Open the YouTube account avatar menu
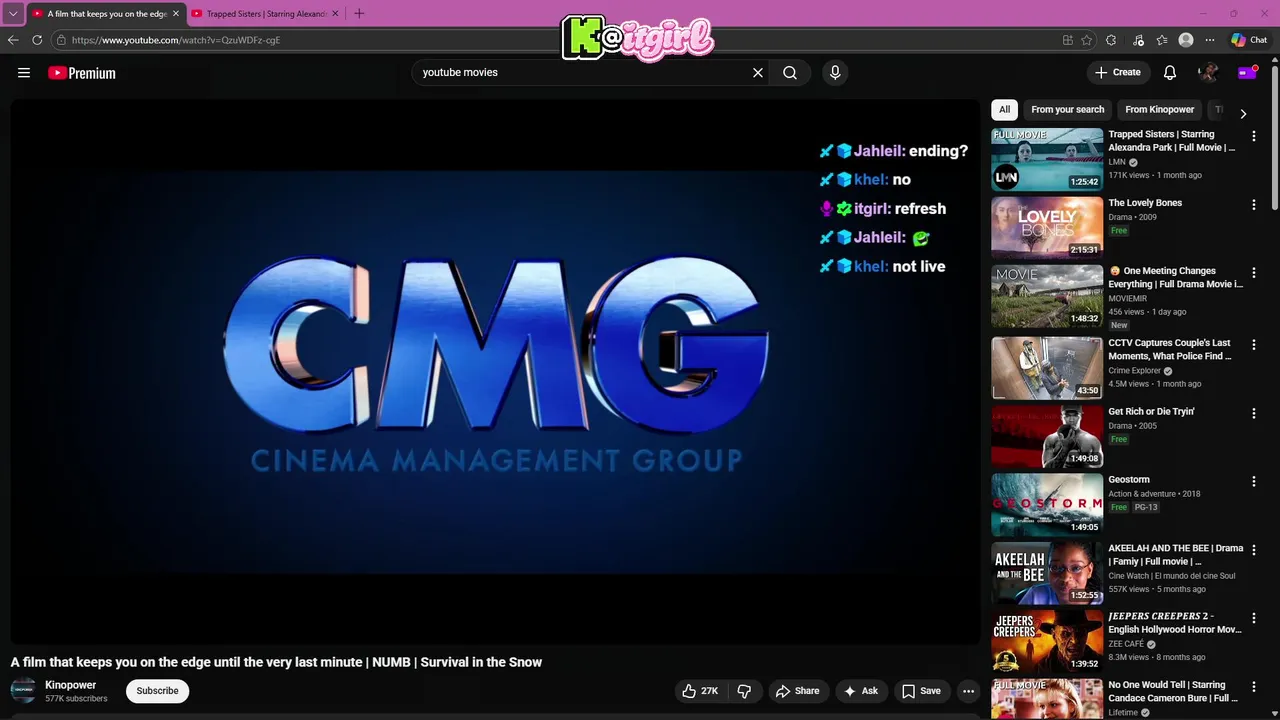This screenshot has height=720, width=1280. click(1208, 72)
